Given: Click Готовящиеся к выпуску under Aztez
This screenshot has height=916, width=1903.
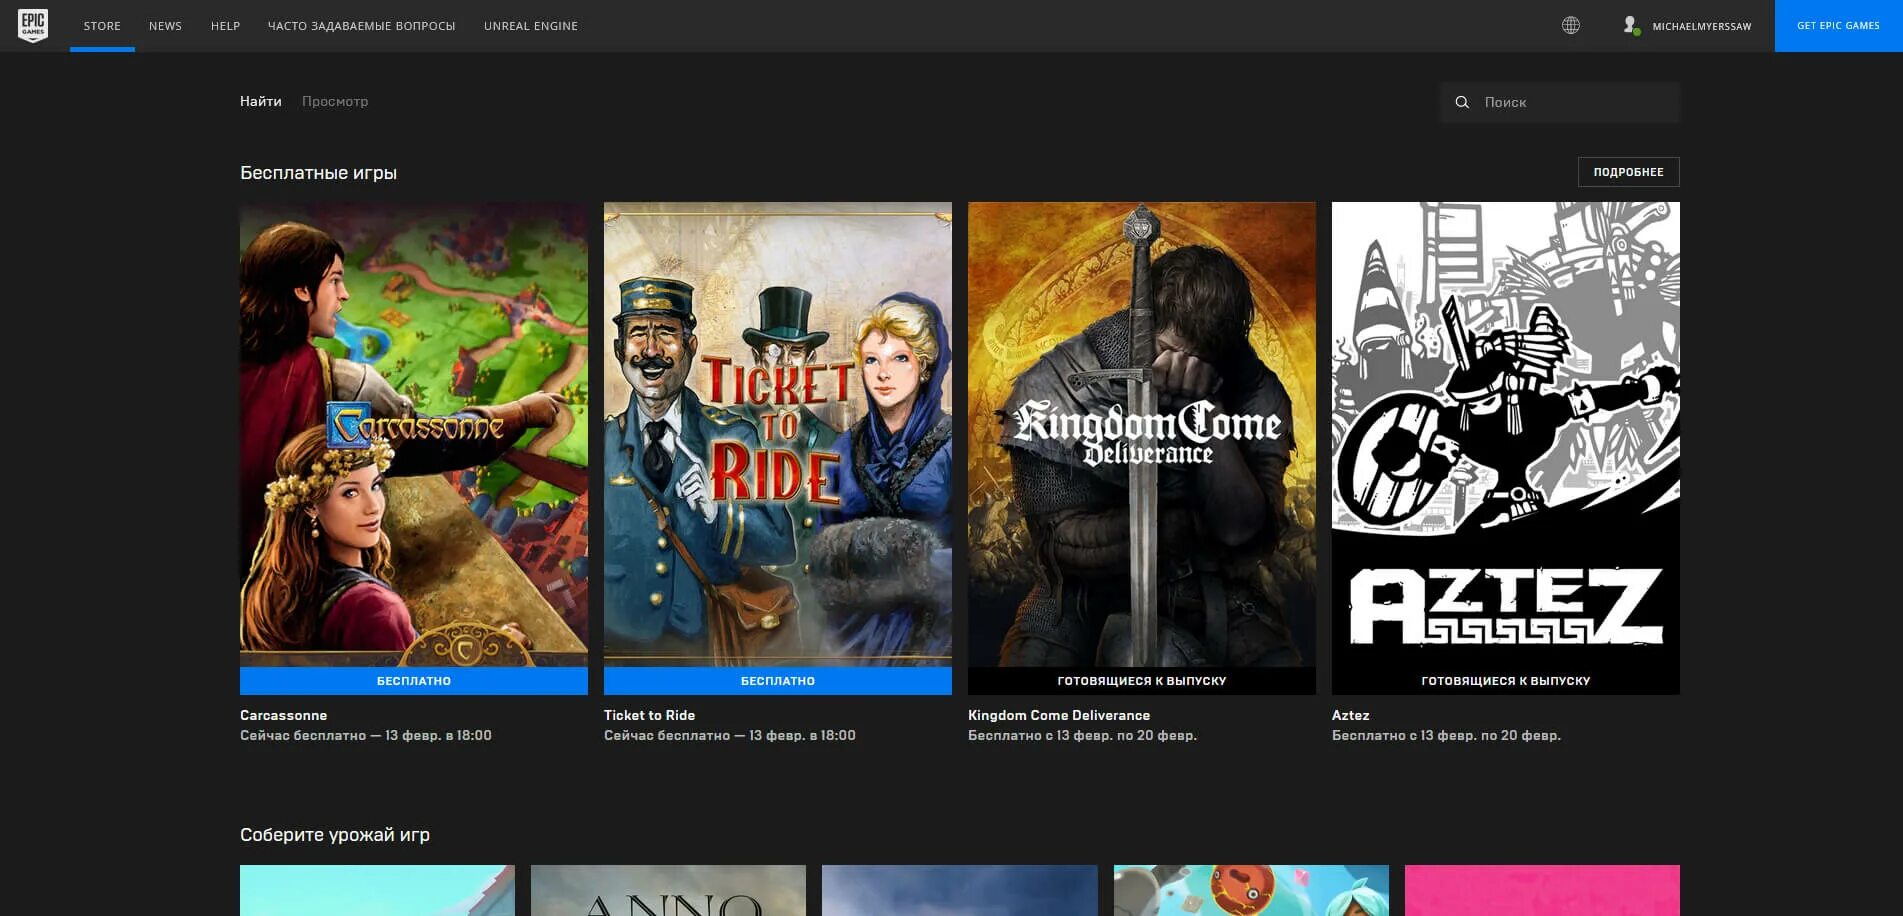Looking at the screenshot, I should pyautogui.click(x=1506, y=681).
